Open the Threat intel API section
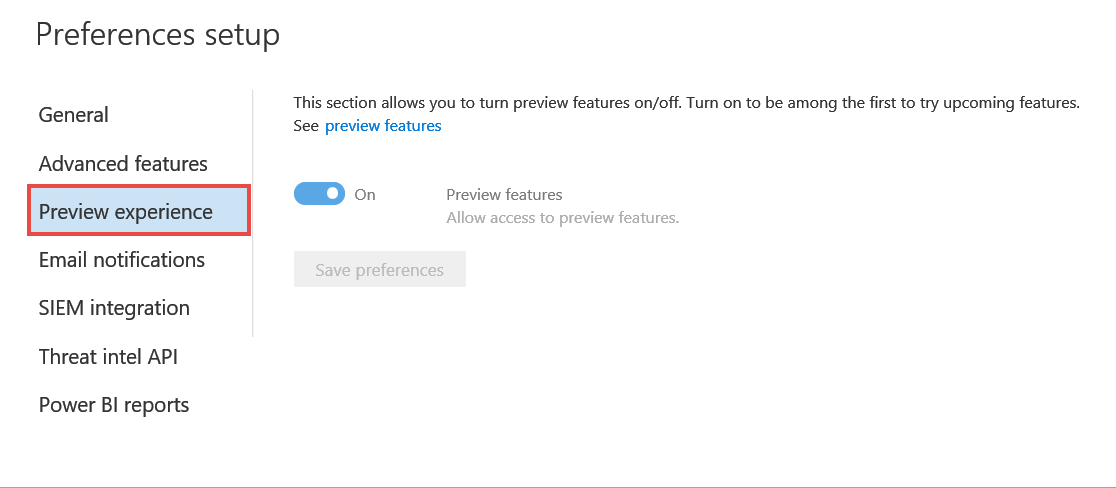This screenshot has height=488, width=1116. point(108,357)
